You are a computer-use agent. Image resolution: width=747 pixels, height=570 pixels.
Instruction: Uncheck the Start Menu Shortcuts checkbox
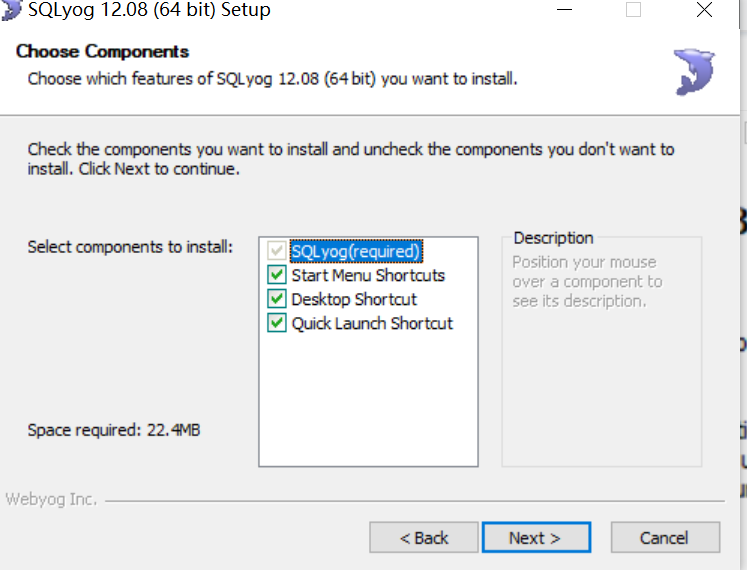(x=277, y=275)
